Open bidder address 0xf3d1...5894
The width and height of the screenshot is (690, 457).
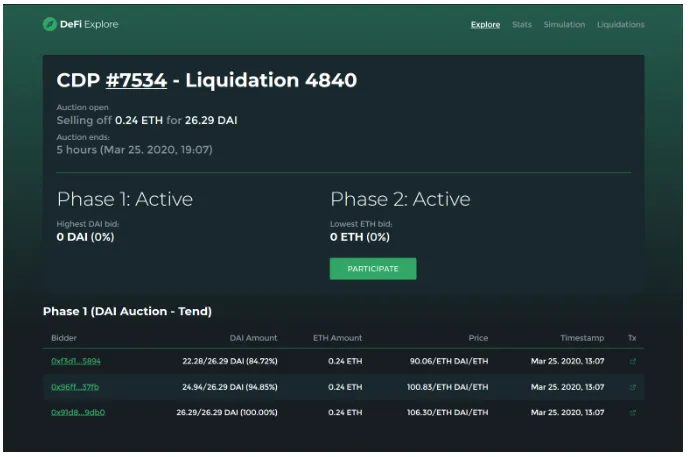point(76,361)
